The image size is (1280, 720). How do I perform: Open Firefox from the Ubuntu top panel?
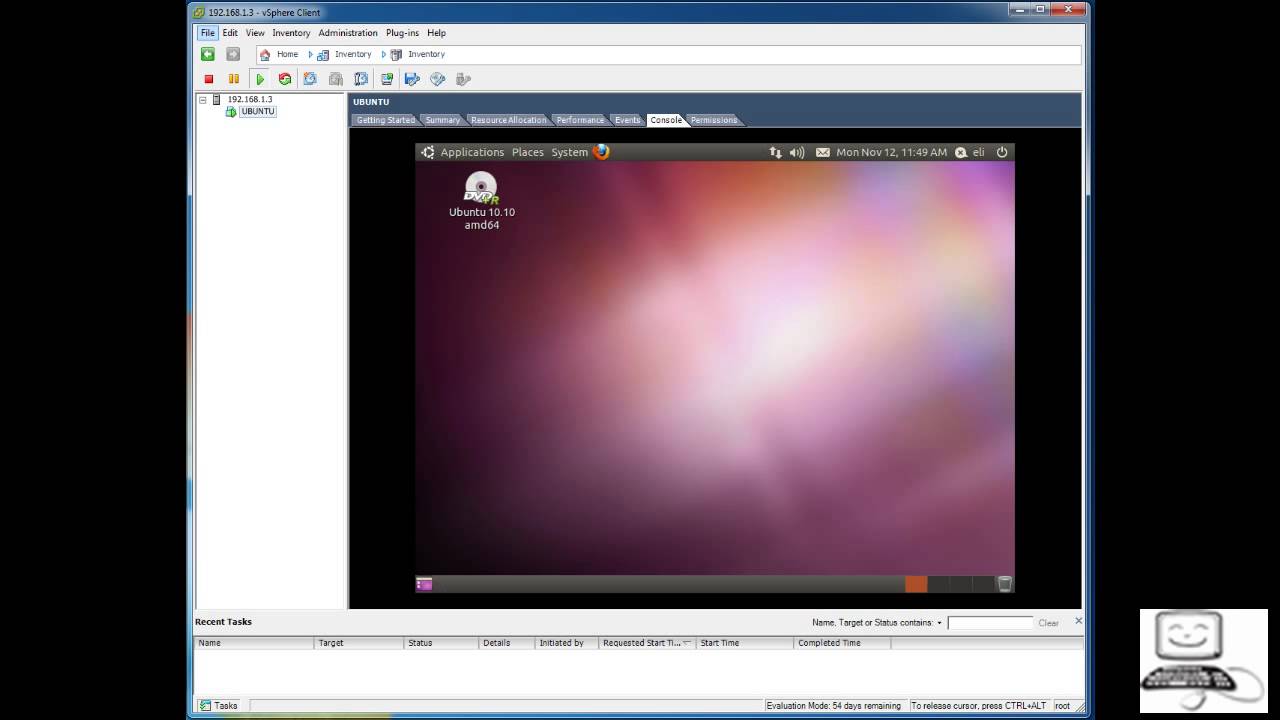(x=601, y=152)
